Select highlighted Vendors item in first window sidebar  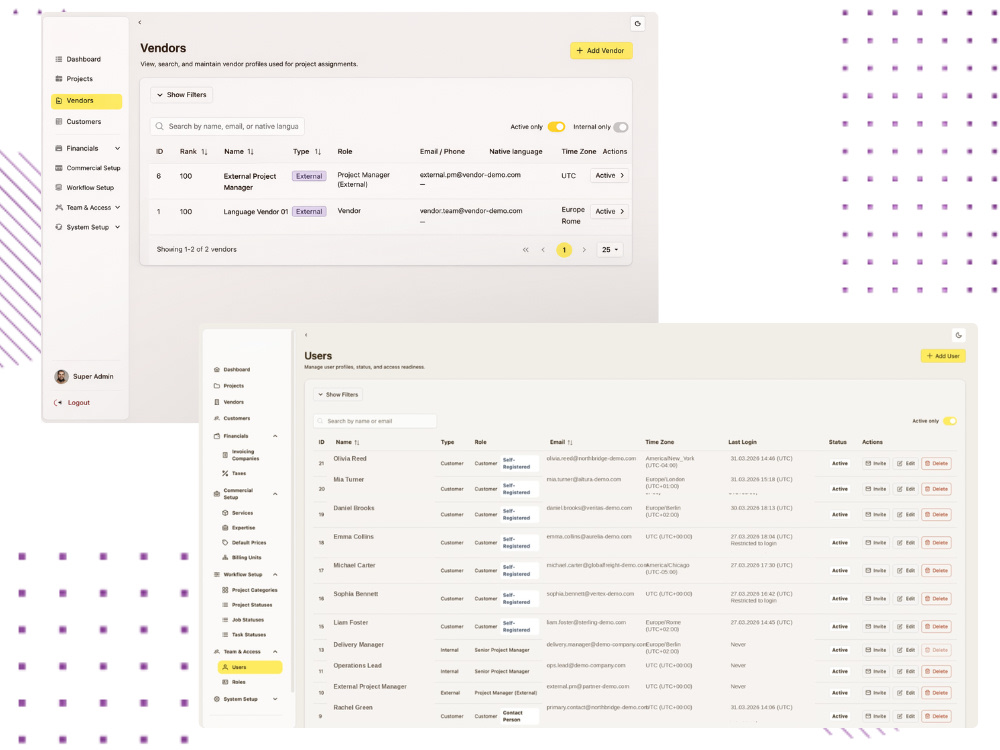[86, 101]
